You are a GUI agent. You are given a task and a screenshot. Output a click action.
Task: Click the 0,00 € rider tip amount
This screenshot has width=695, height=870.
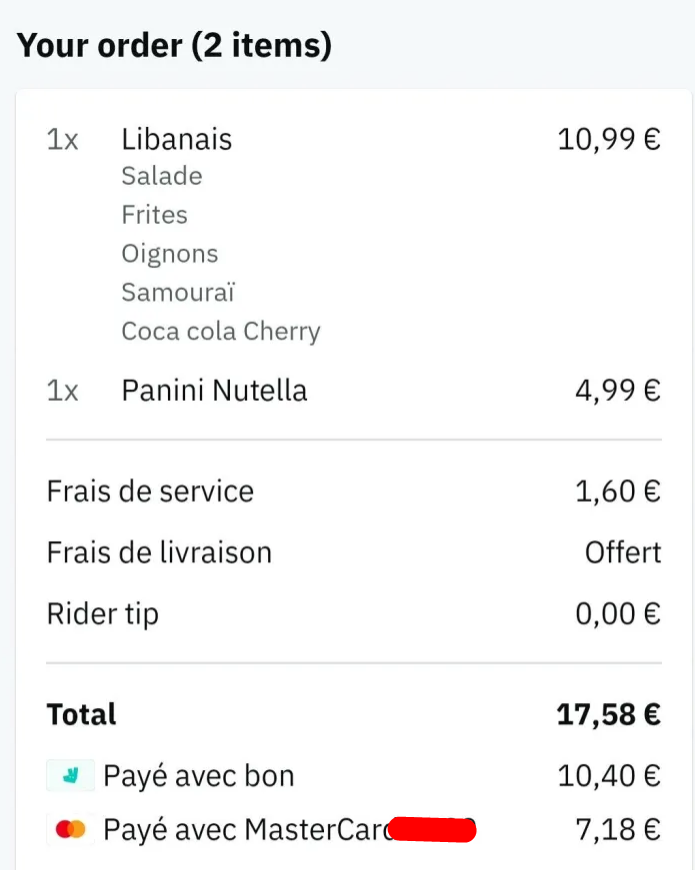[x=618, y=614]
